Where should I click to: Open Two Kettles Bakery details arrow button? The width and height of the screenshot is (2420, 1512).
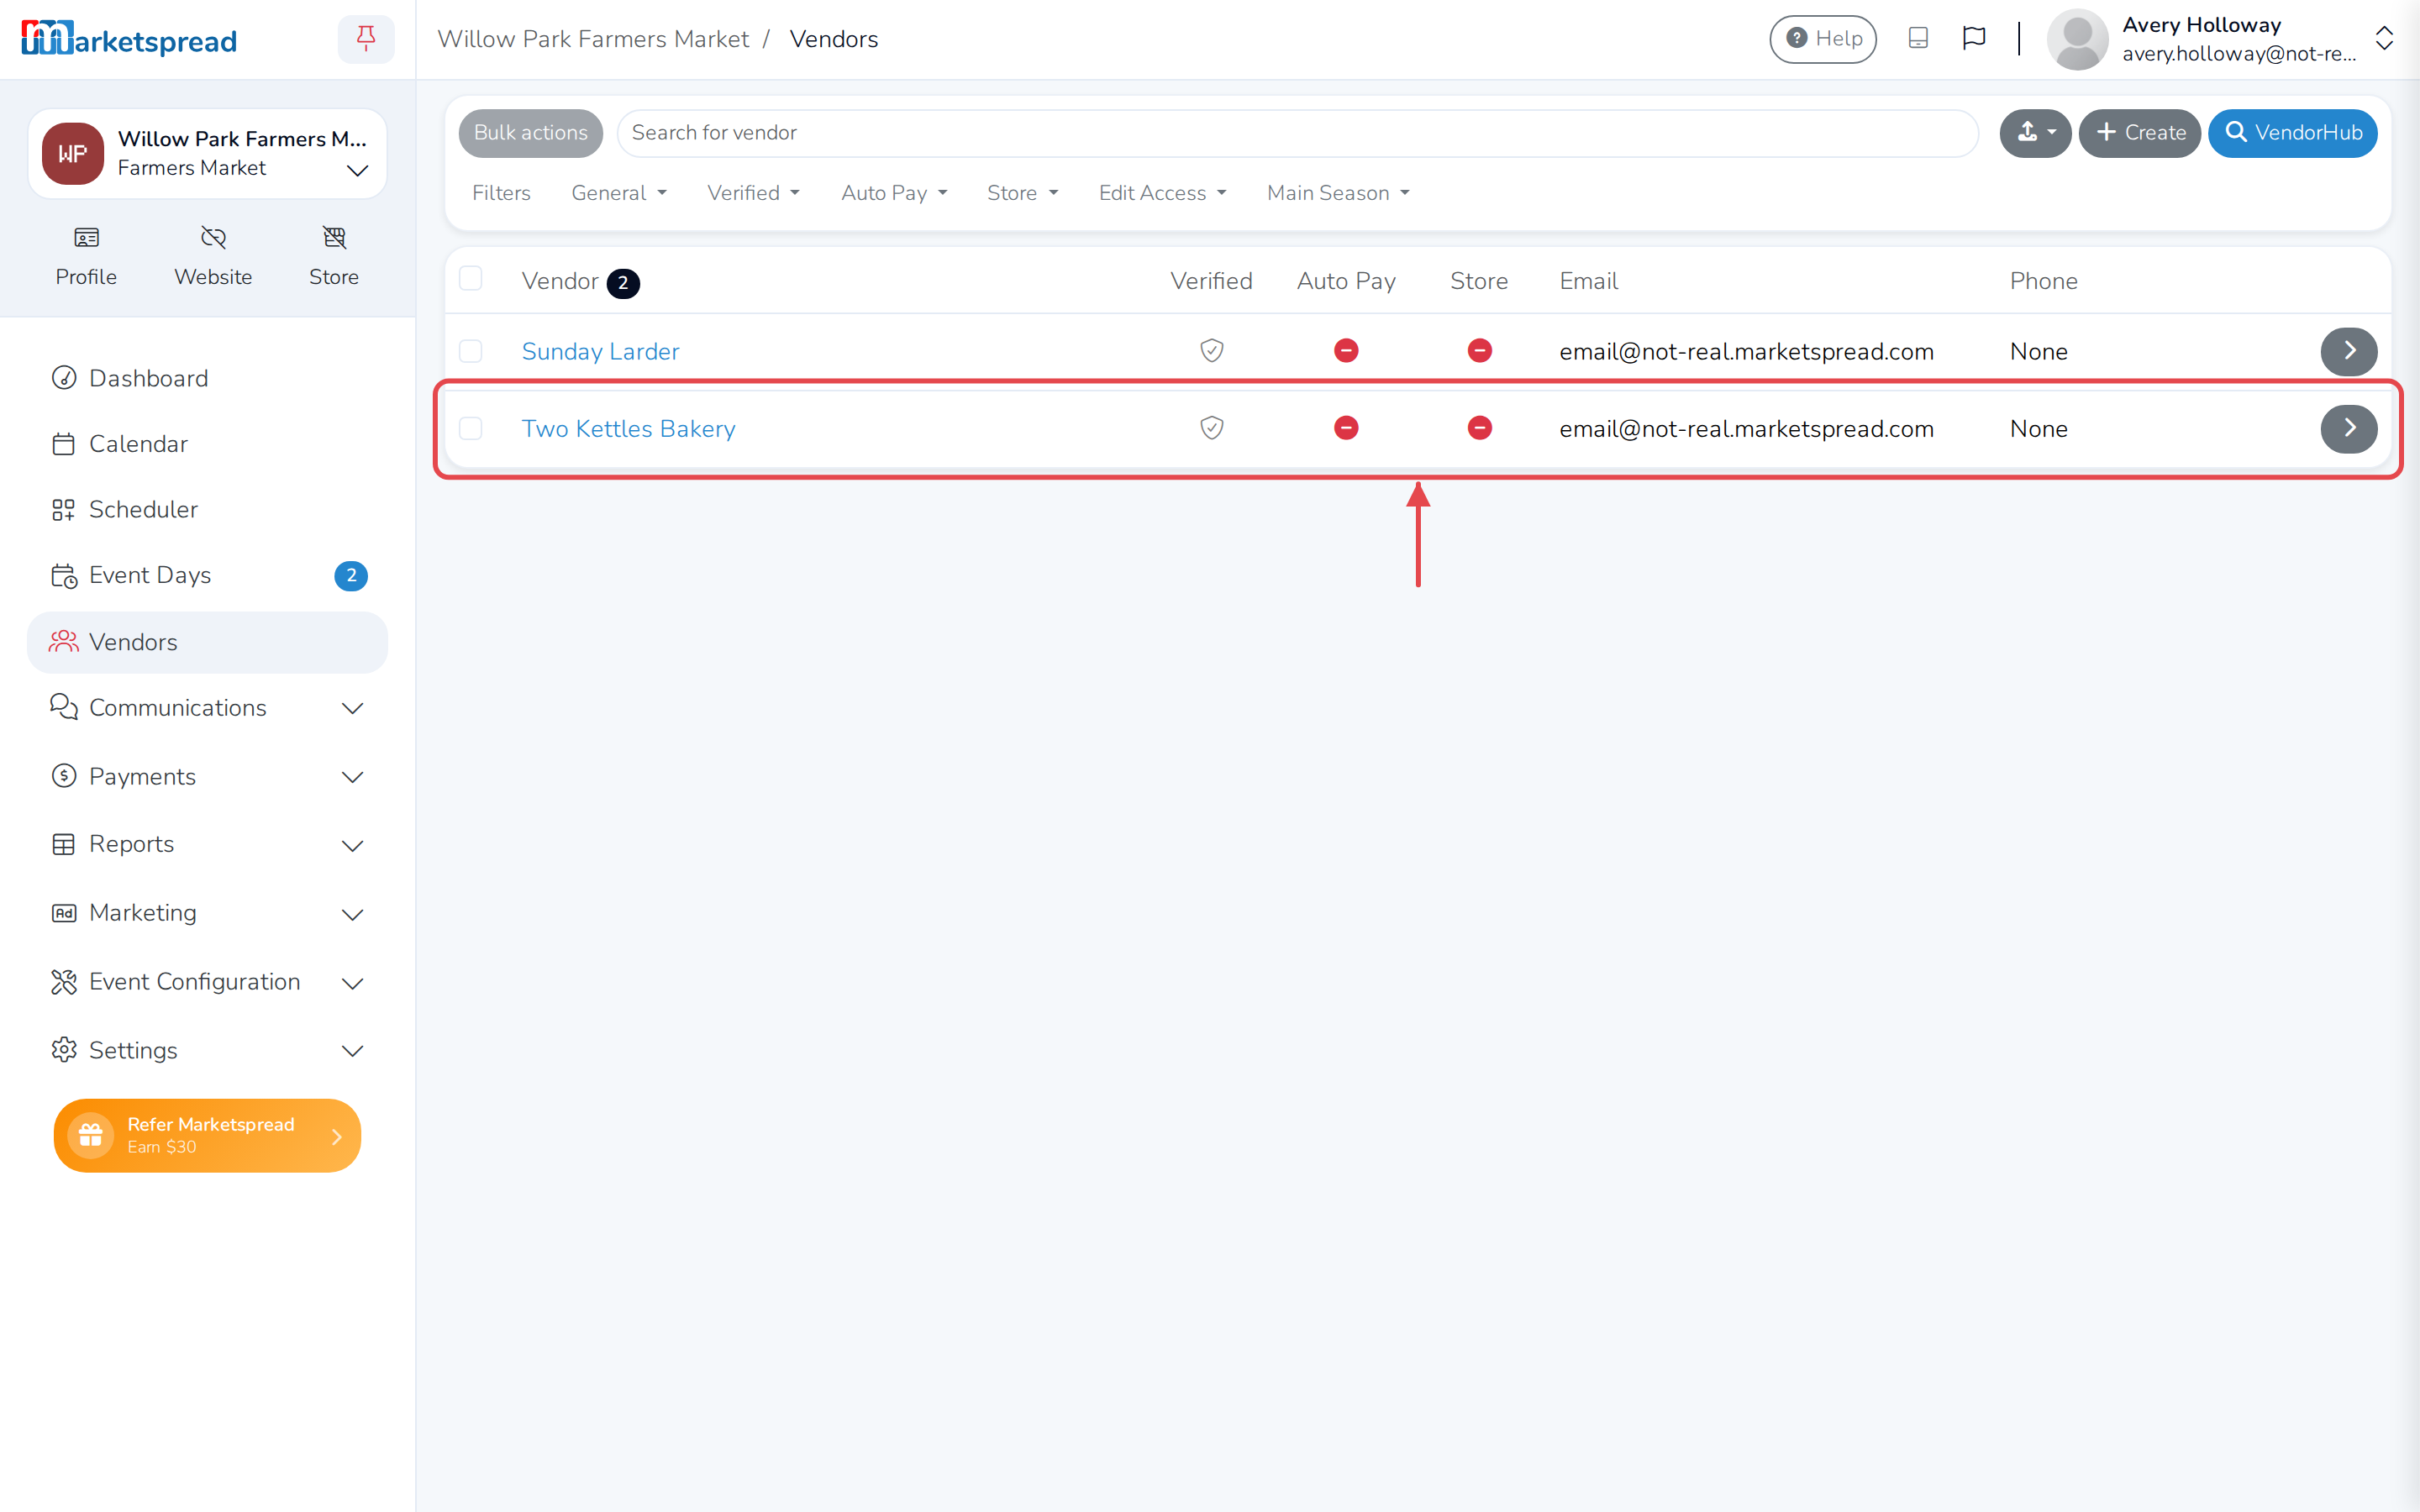pyautogui.click(x=2348, y=428)
